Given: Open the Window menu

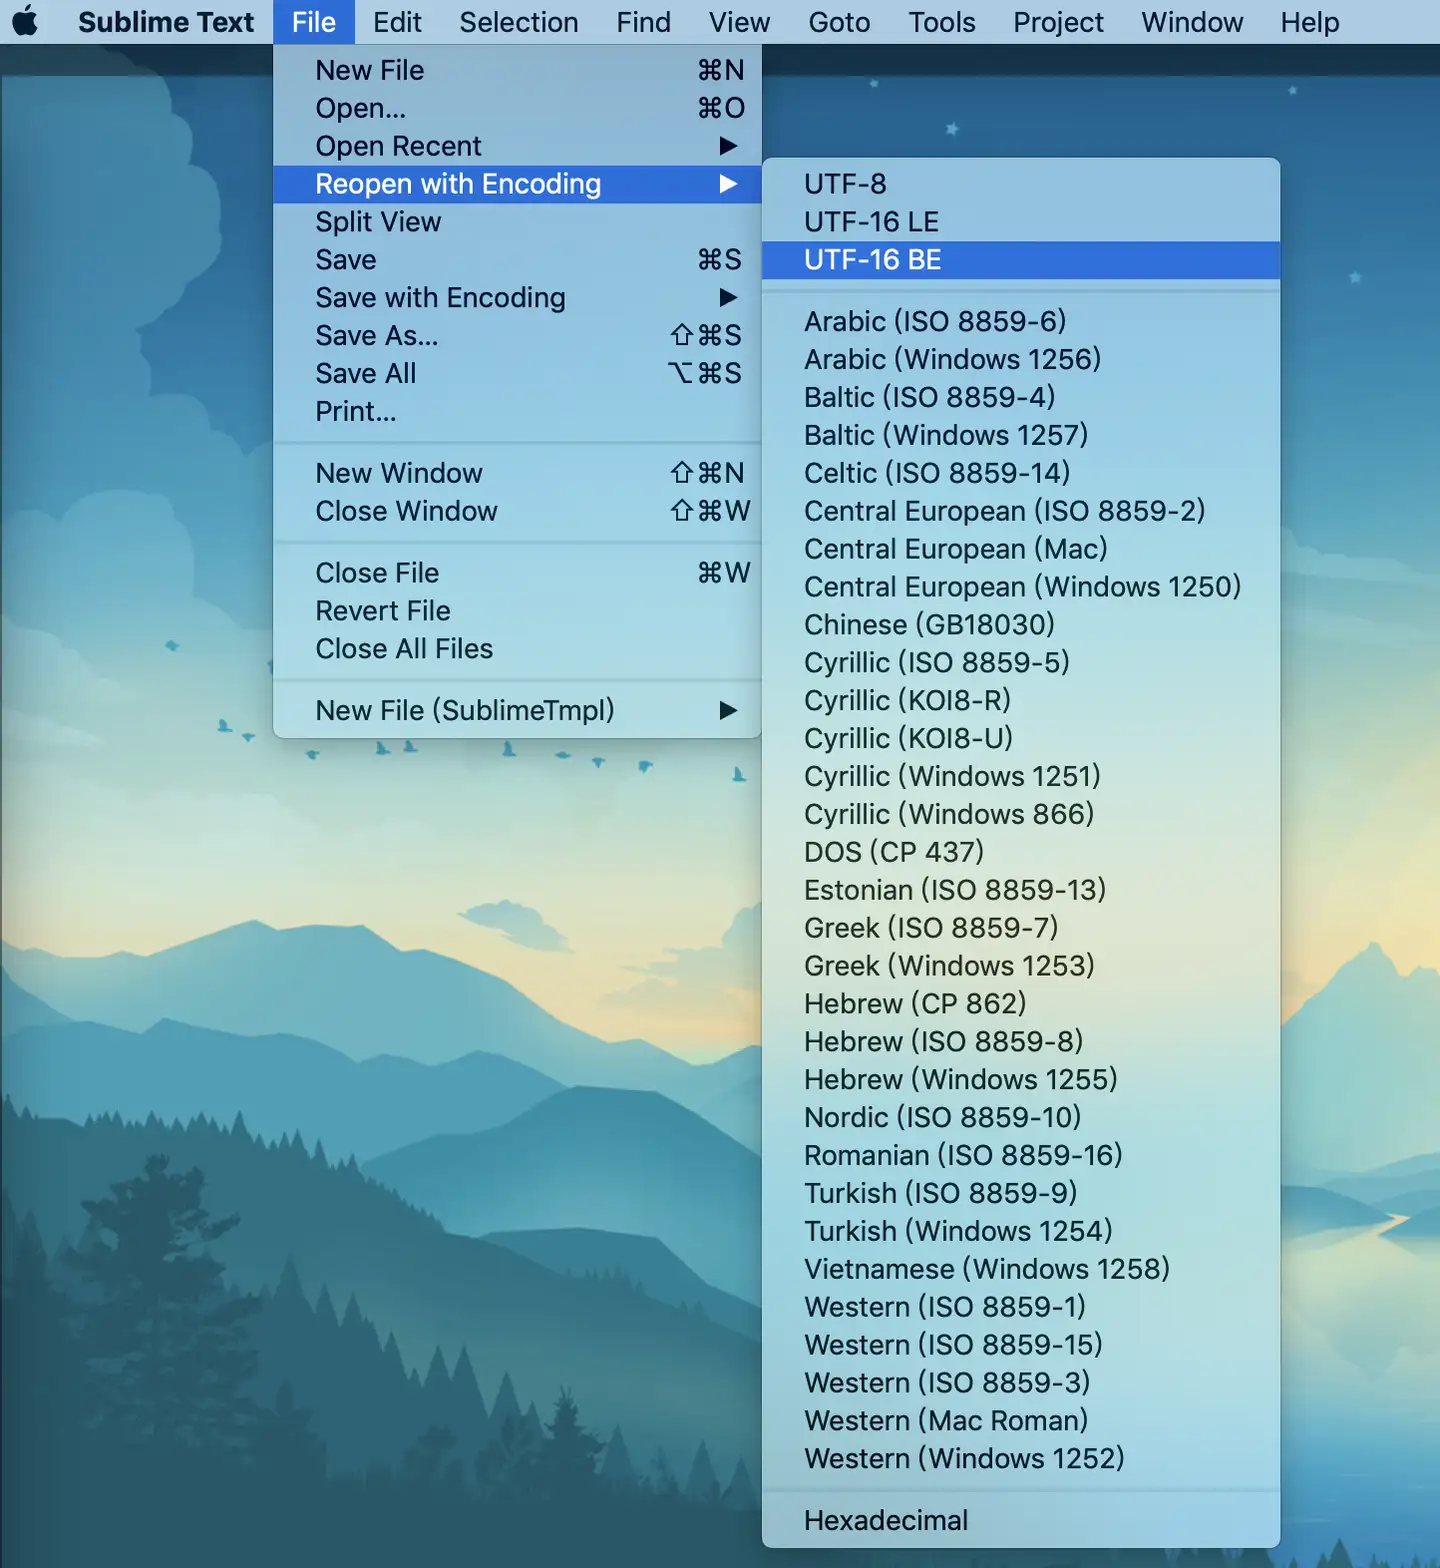Looking at the screenshot, I should 1192,21.
